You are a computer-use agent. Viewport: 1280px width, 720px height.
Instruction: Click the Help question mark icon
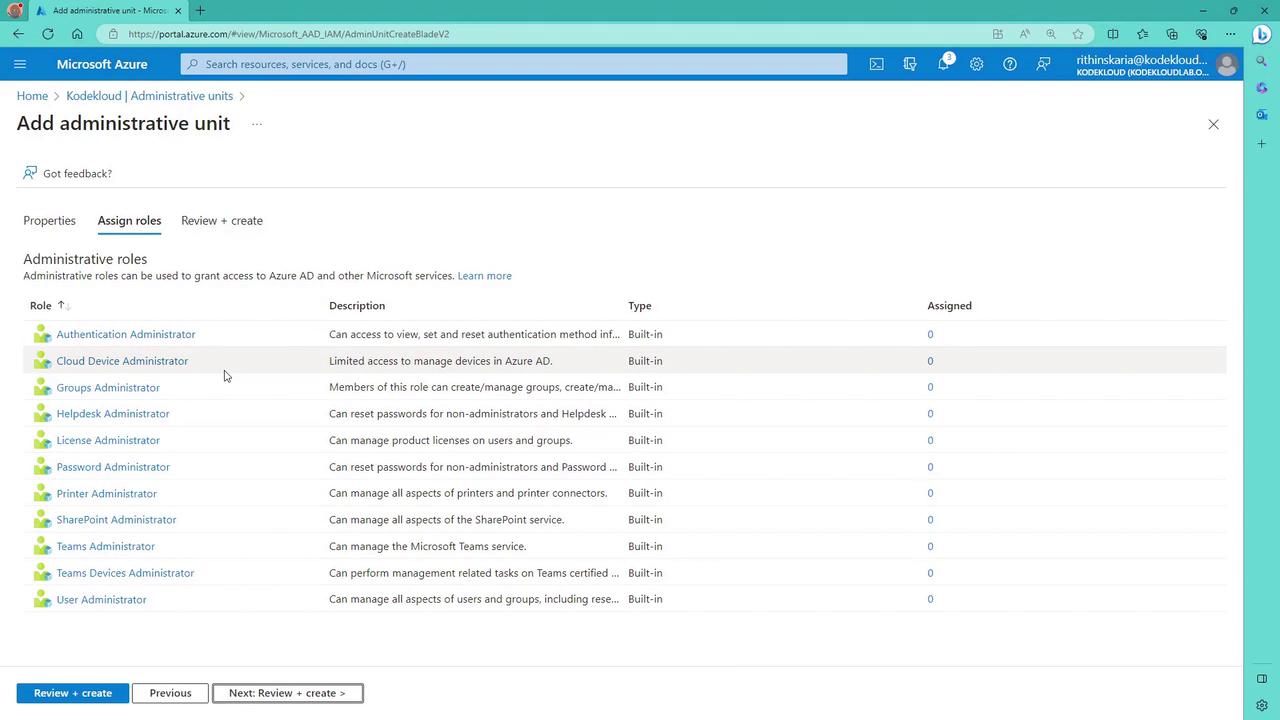tap(1010, 64)
